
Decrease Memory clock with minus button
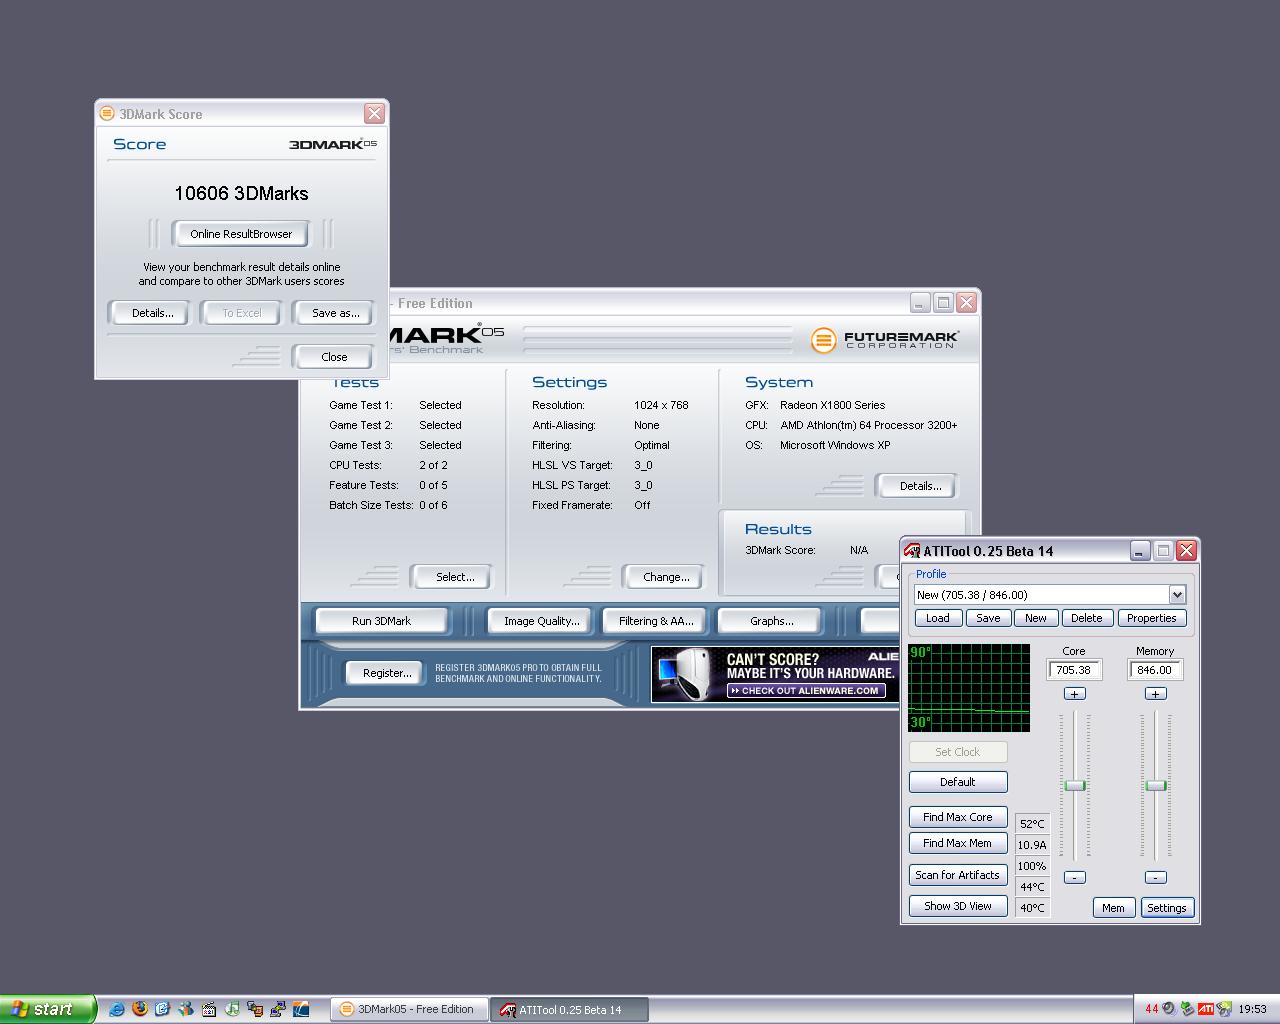coord(1155,877)
